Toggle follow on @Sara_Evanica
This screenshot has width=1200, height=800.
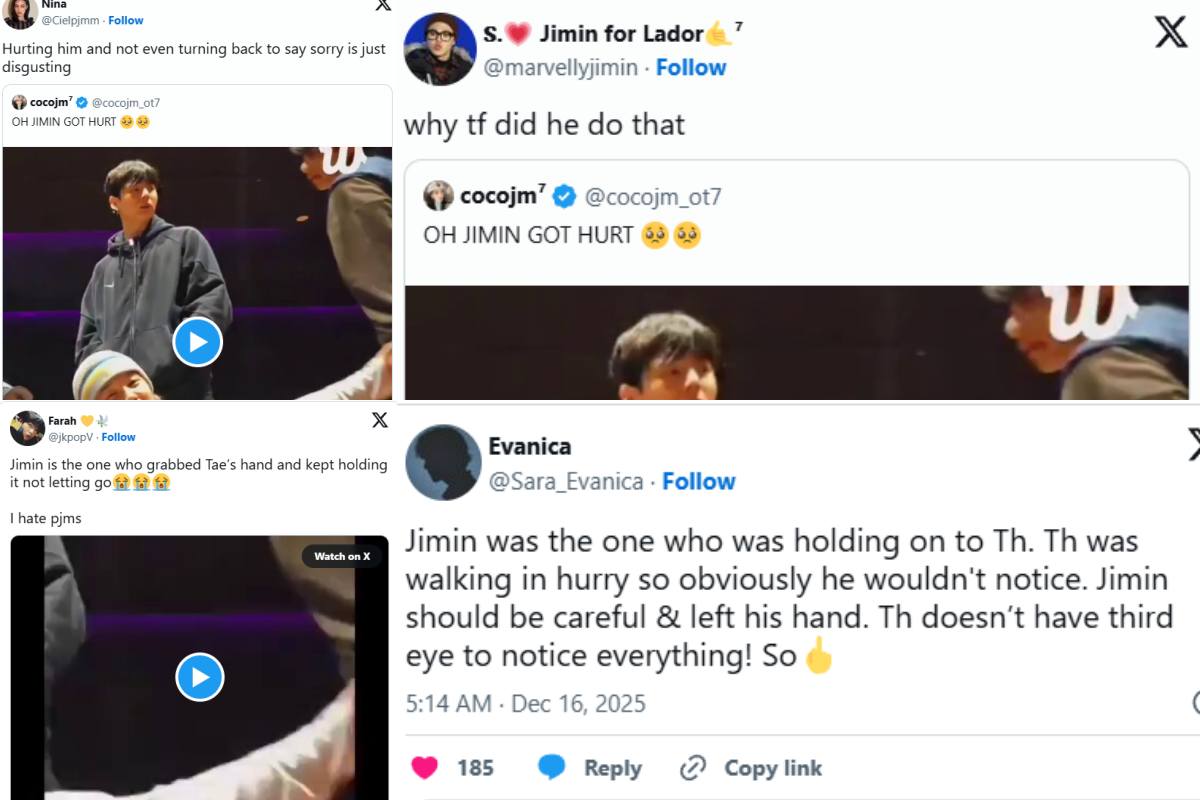pyautogui.click(x=699, y=481)
